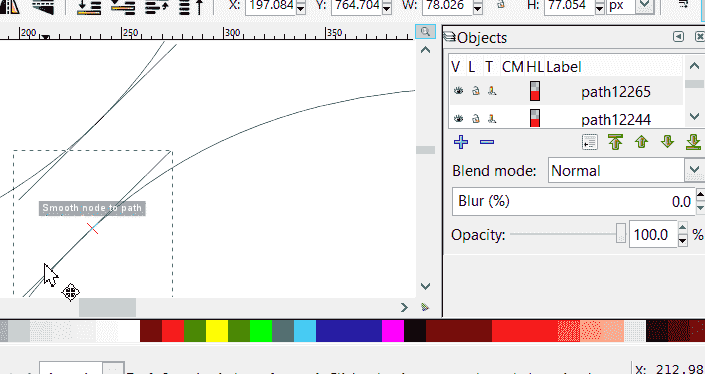Viewport: 705px width, 374px height.
Task: Pick the yellow color swatch
Action: pos(217,331)
